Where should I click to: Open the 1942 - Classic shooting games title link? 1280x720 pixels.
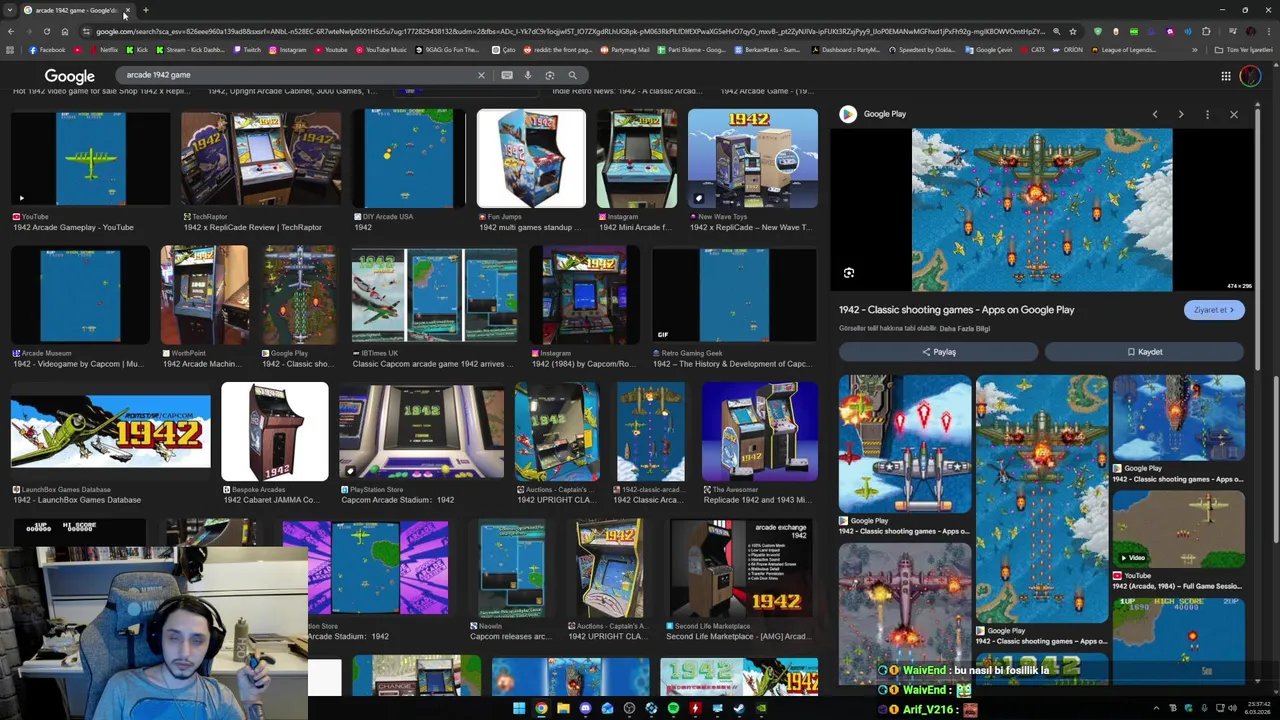[956, 310]
